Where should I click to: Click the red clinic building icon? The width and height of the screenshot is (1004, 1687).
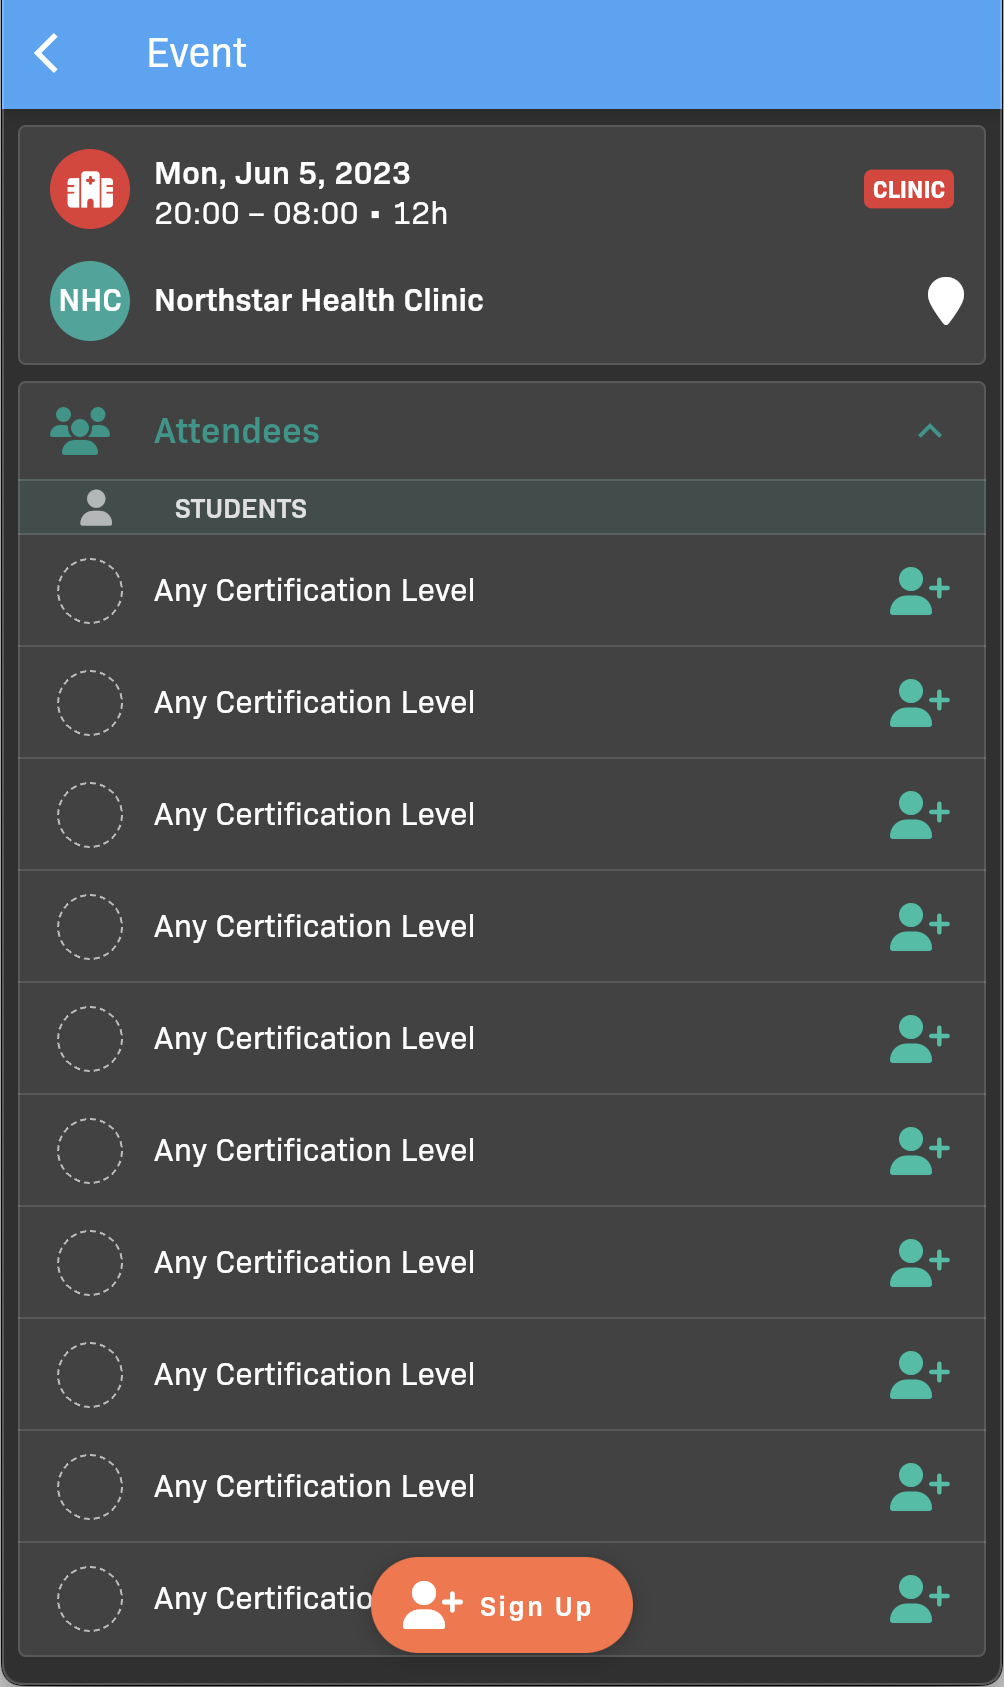coord(90,189)
